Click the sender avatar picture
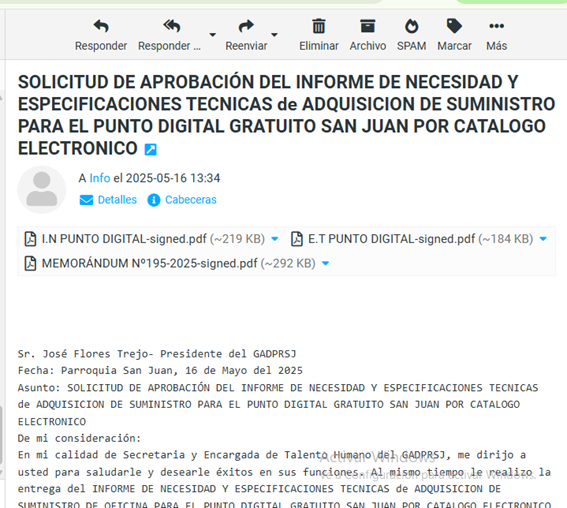The width and height of the screenshot is (567, 508). (x=42, y=189)
